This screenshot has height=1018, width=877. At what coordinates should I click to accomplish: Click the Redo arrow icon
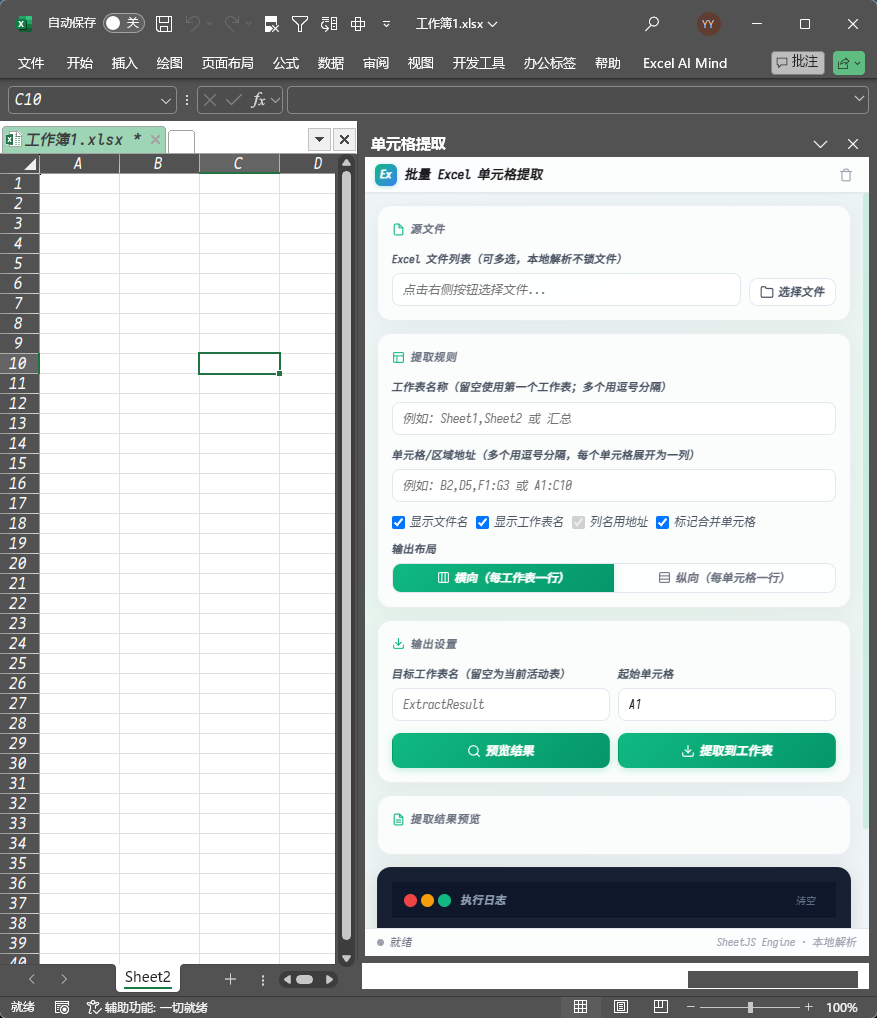[232, 23]
